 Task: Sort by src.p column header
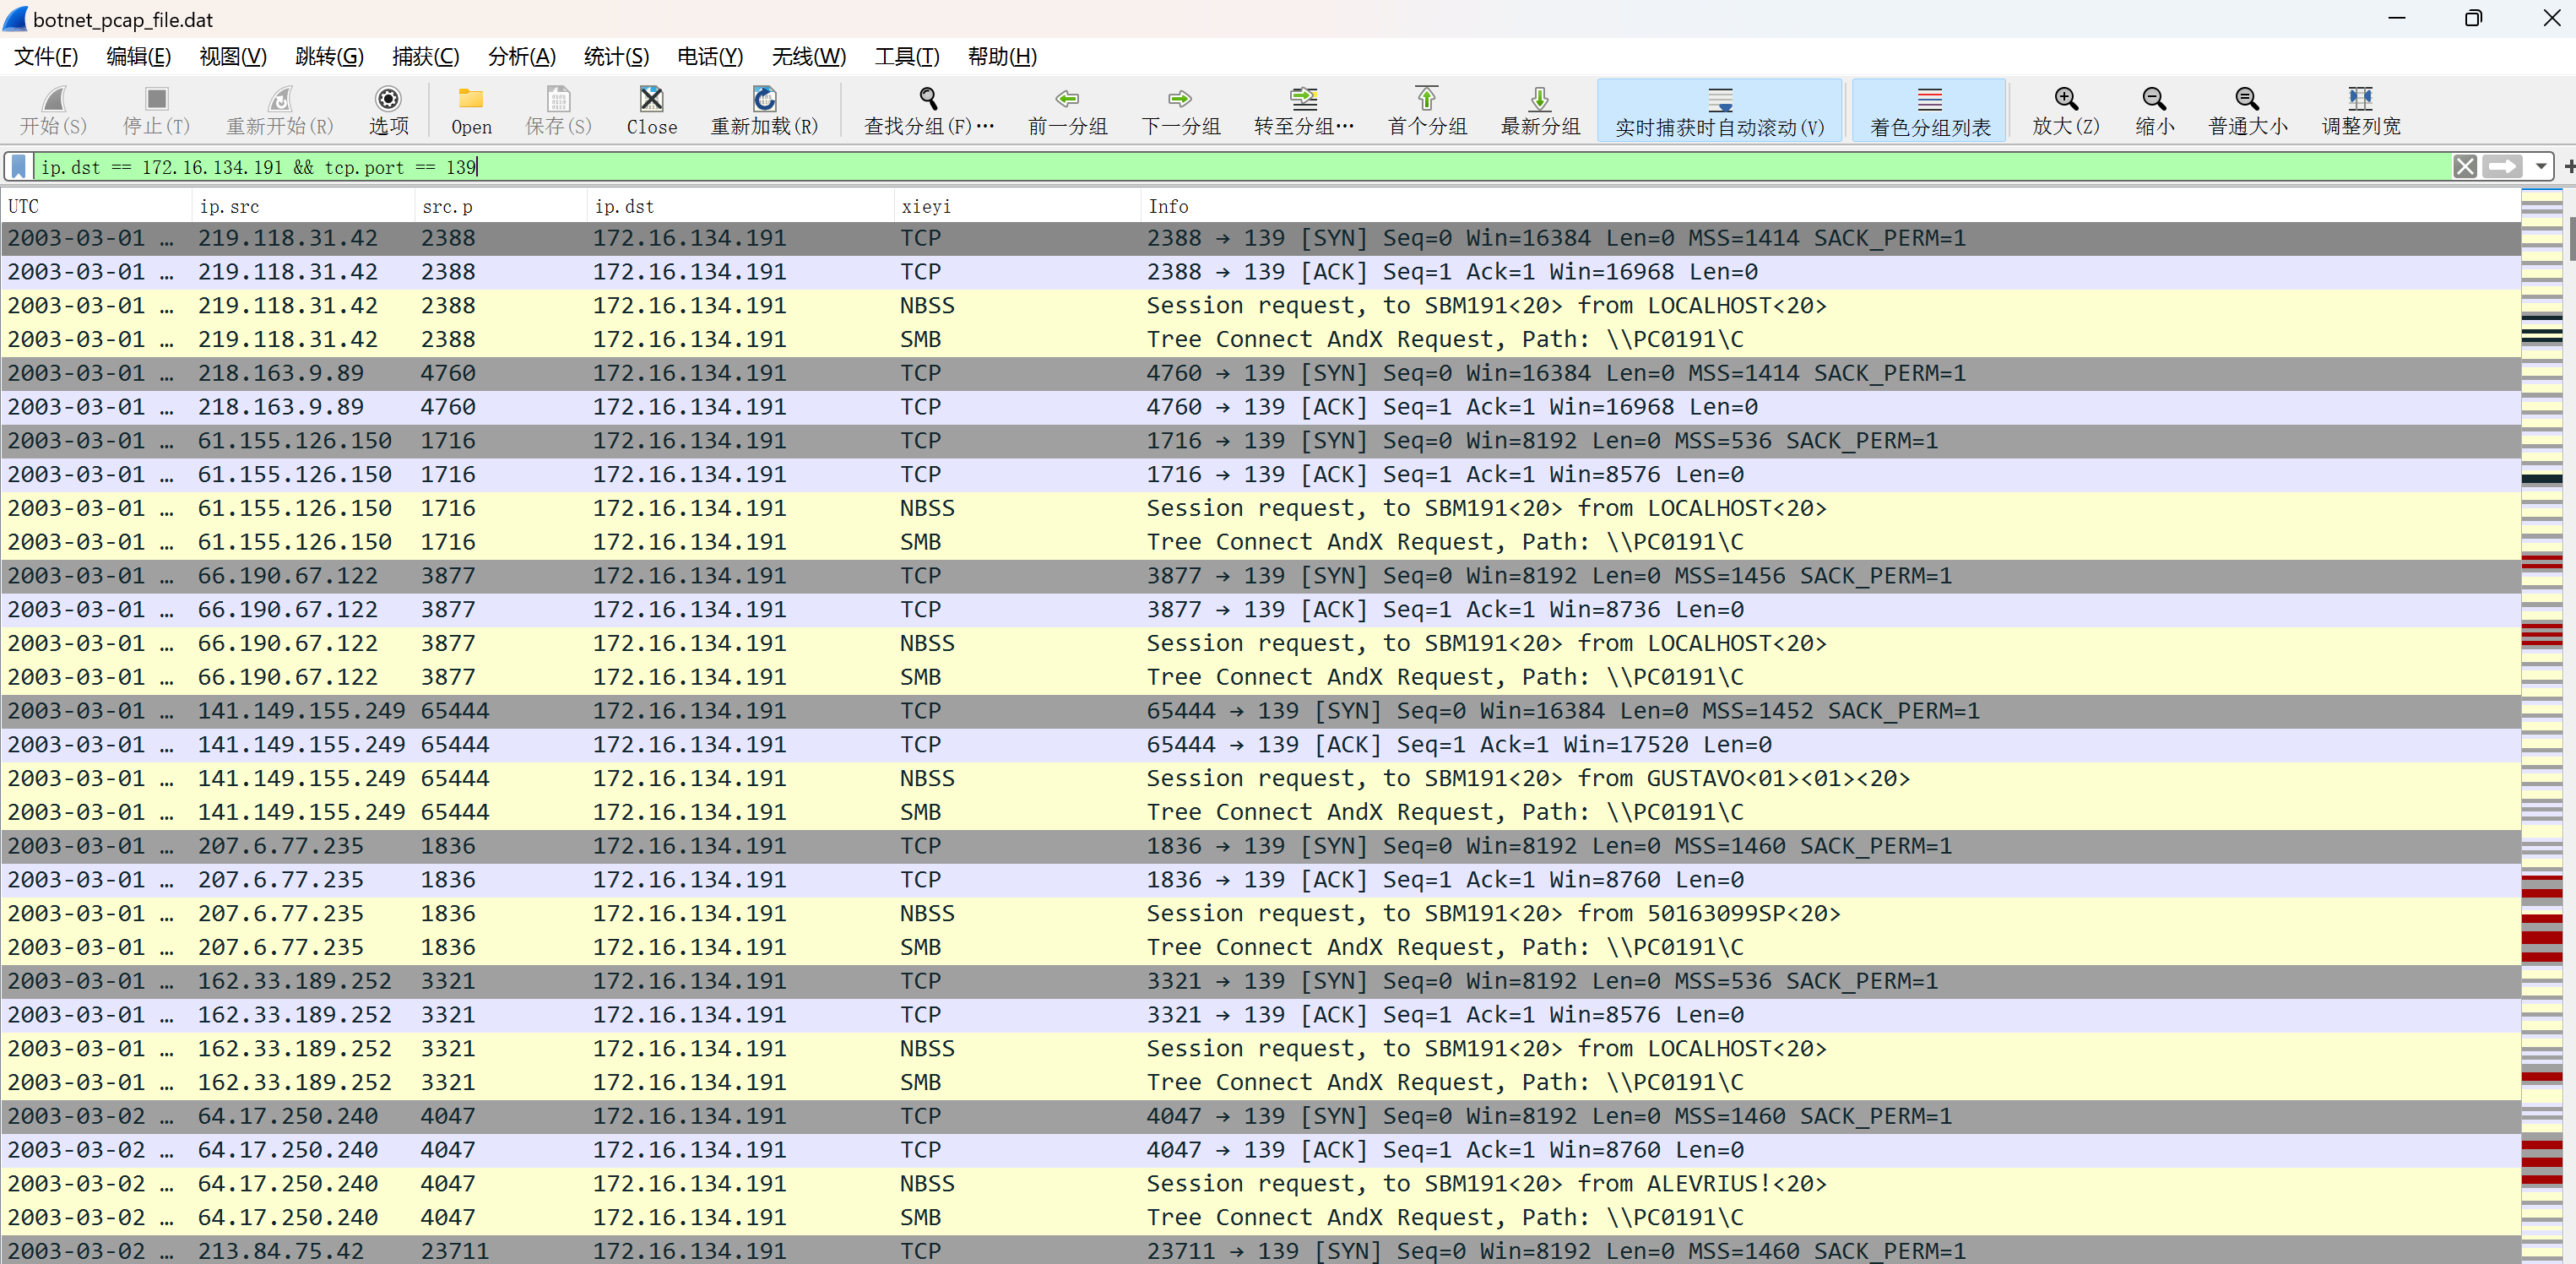(501, 206)
